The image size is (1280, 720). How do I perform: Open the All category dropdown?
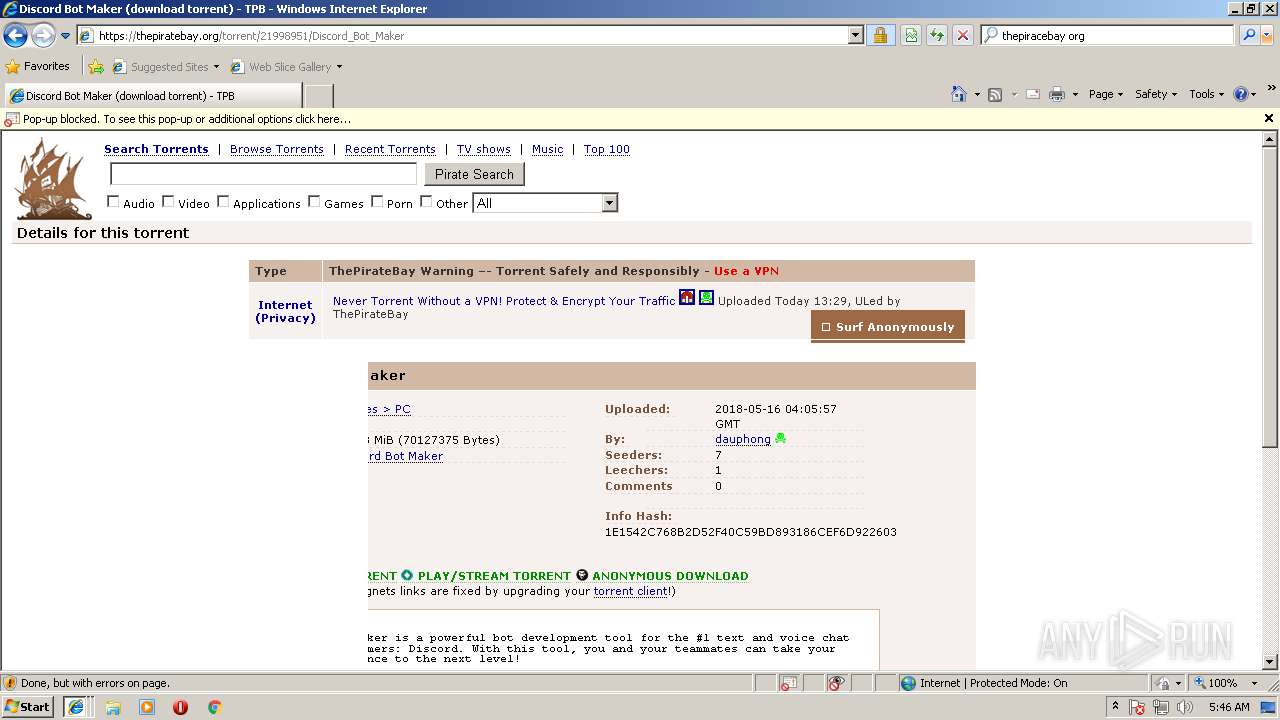click(545, 203)
